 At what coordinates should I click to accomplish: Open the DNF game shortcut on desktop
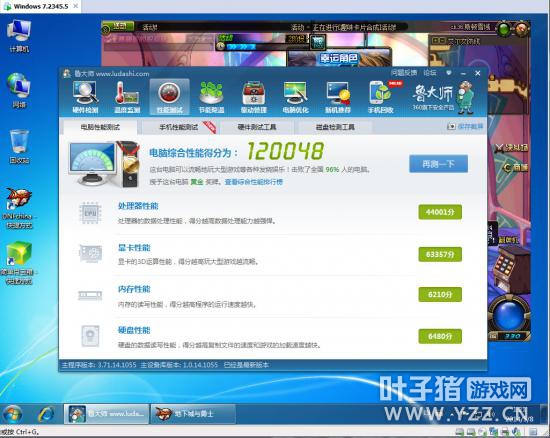18,208
